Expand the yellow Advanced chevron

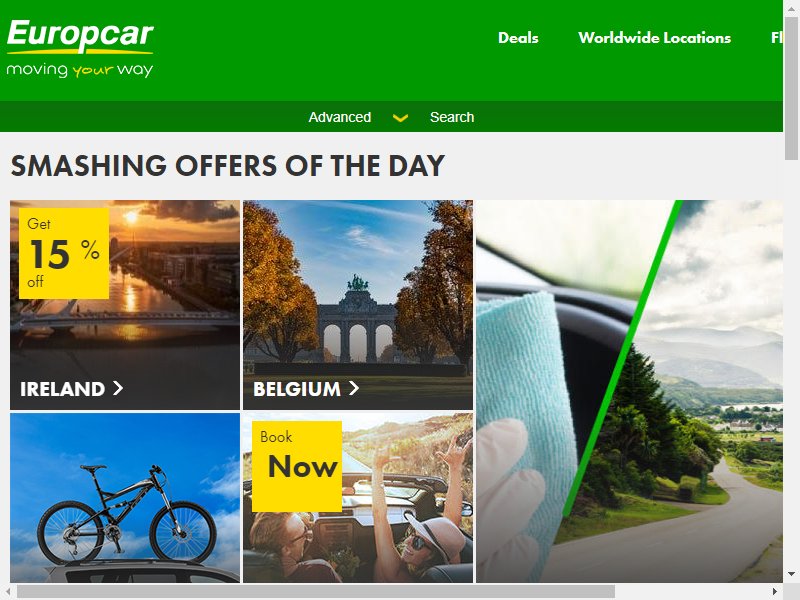click(400, 118)
